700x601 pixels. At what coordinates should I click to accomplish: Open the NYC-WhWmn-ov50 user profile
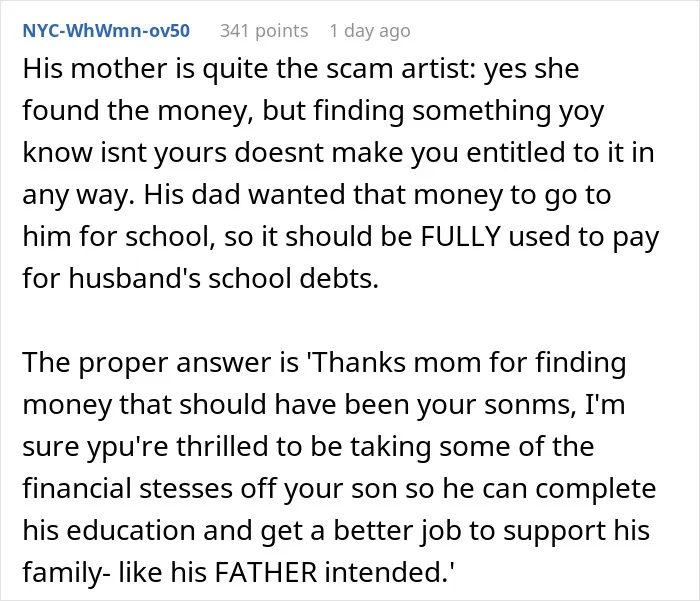pos(106,31)
